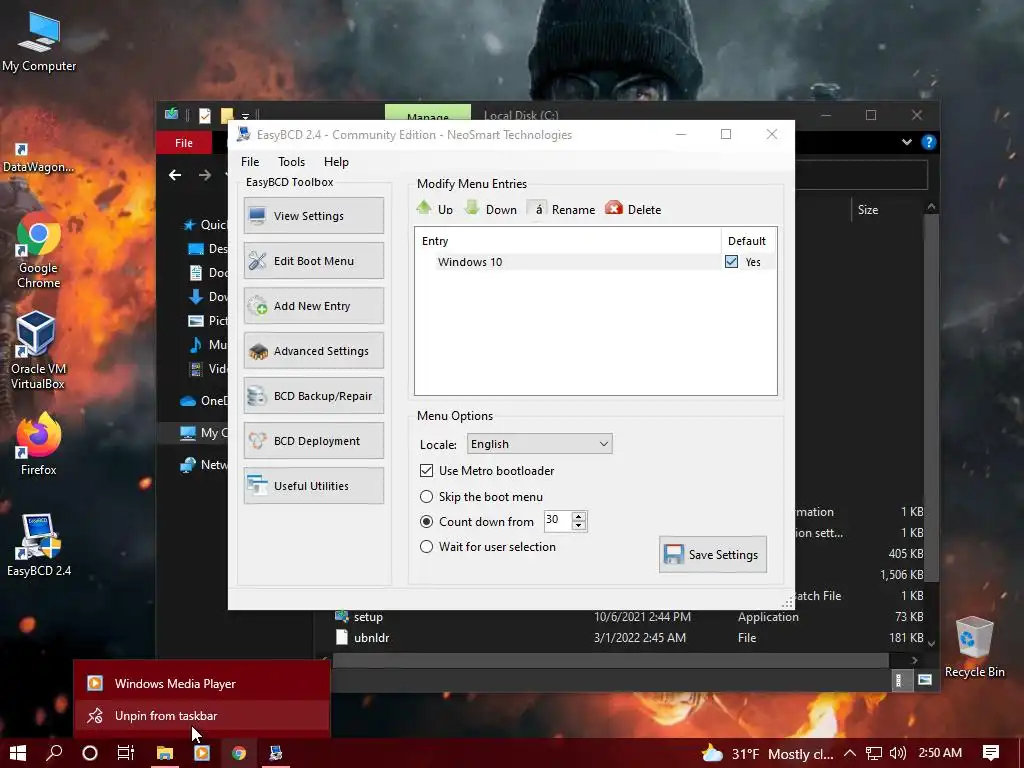Open My Computer desktop icon
Image resolution: width=1024 pixels, height=768 pixels.
point(39,41)
